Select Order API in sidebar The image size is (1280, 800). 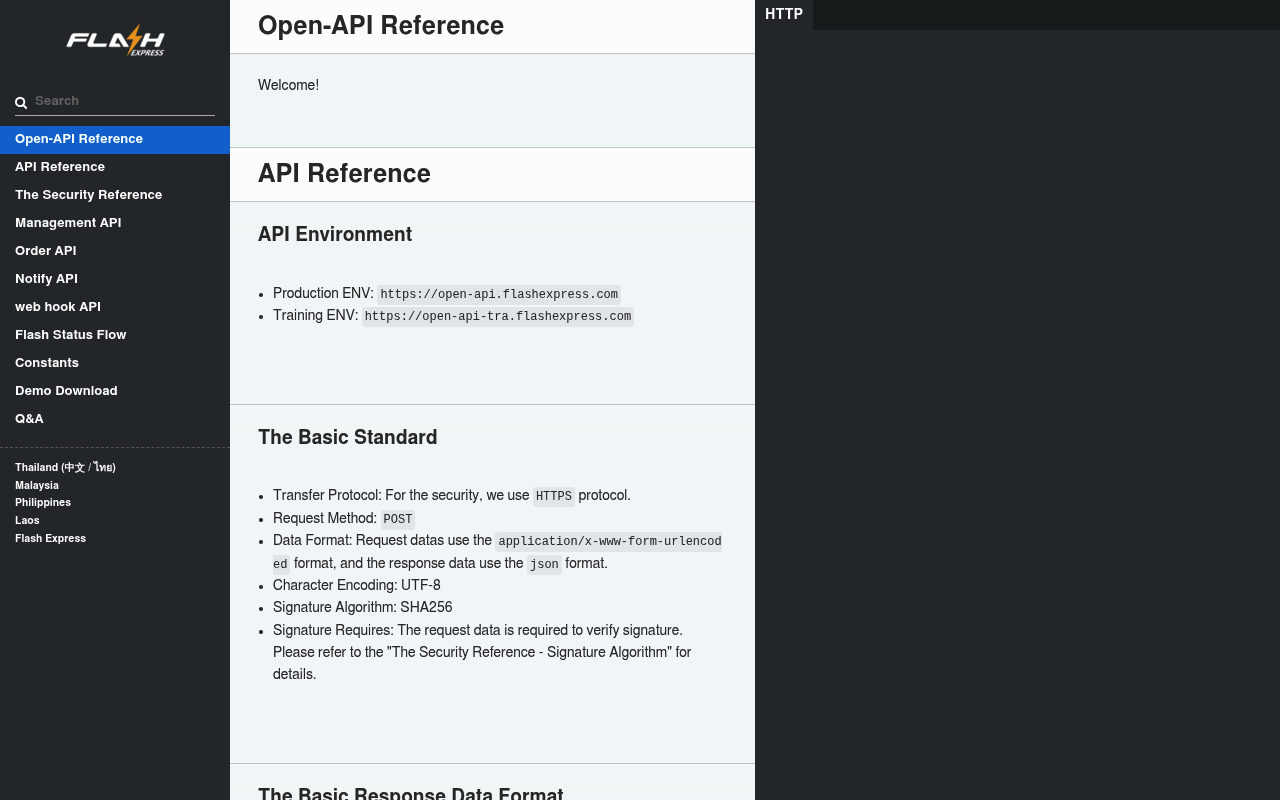pos(115,251)
